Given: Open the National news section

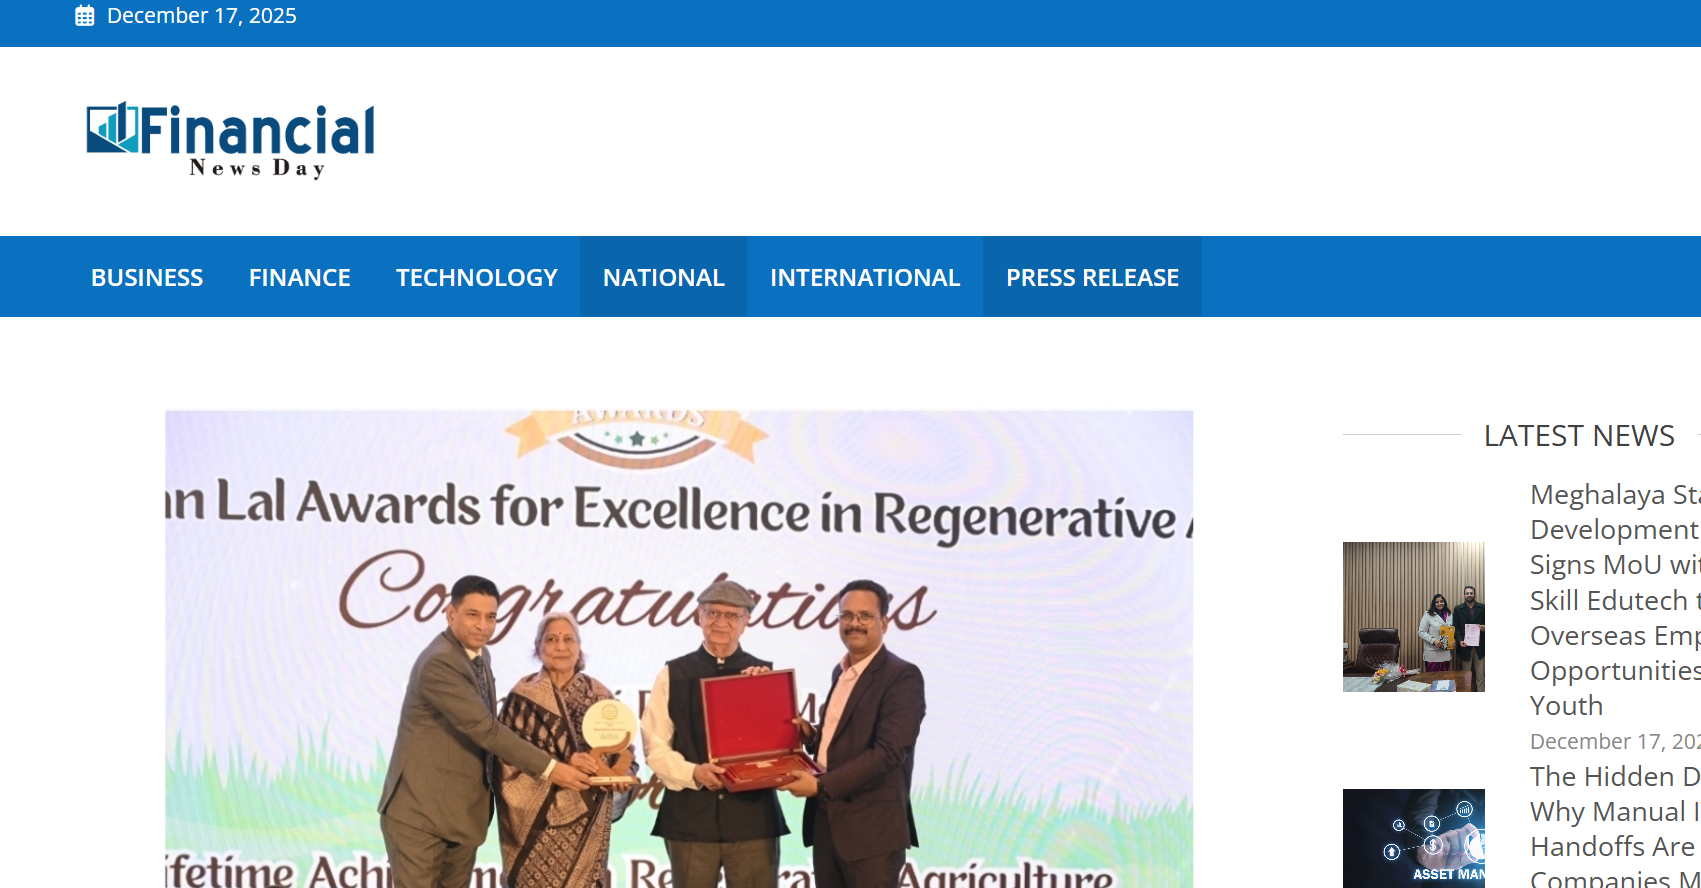Looking at the screenshot, I should (x=663, y=277).
